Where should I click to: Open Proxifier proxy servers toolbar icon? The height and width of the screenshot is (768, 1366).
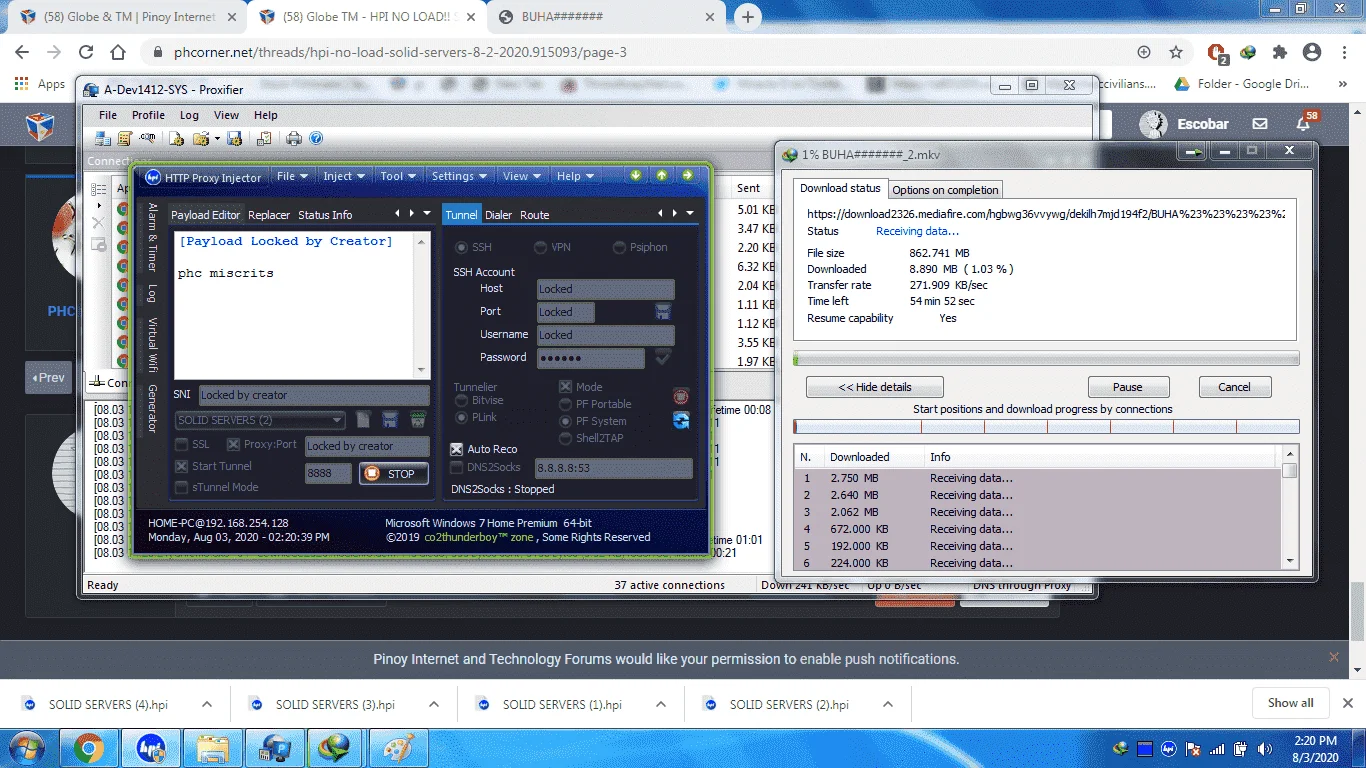click(x=103, y=138)
